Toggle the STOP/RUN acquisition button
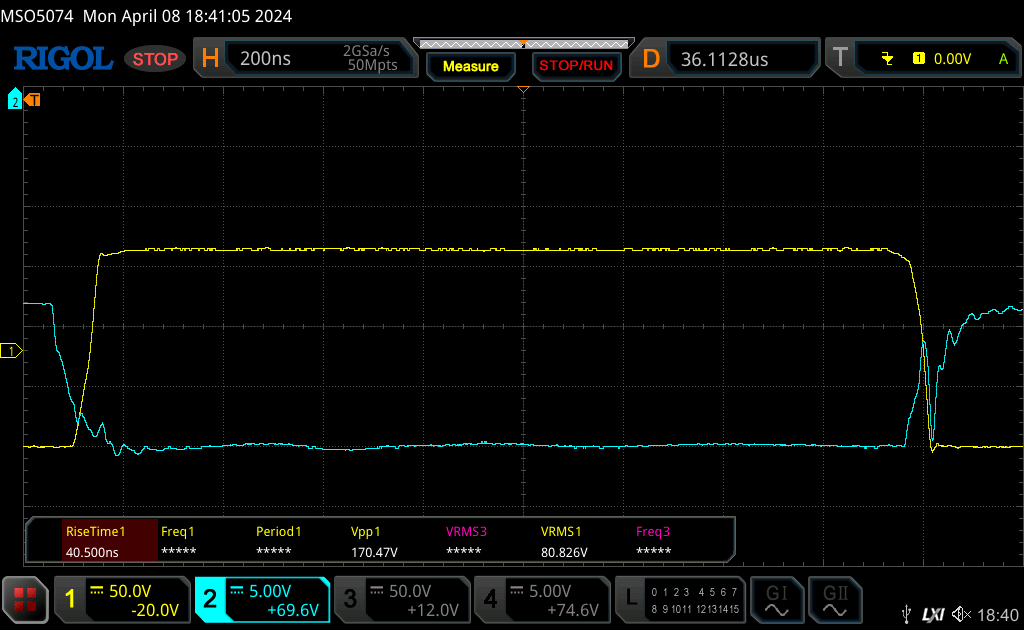Screen dimensions: 1024x630 pos(576,66)
